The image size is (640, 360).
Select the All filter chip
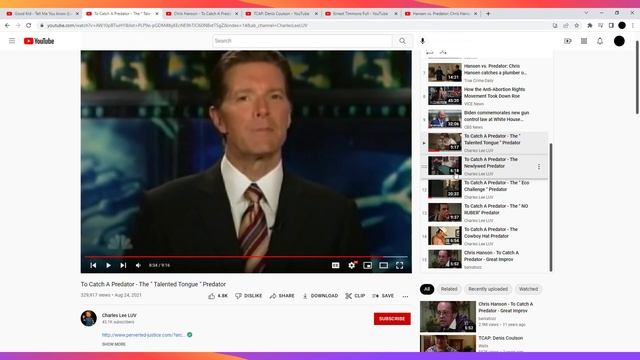[x=427, y=289]
